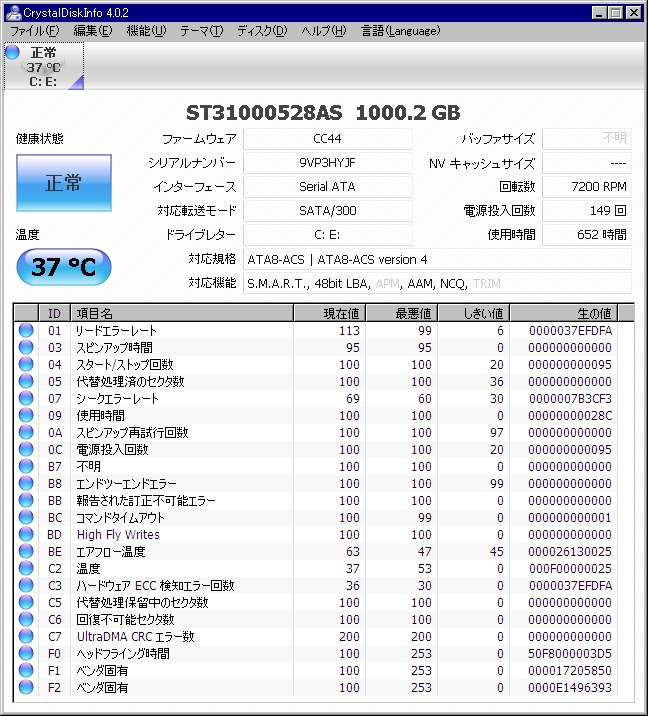Open the 機能(U) menu
The height and width of the screenshot is (716, 648).
pos(146,31)
